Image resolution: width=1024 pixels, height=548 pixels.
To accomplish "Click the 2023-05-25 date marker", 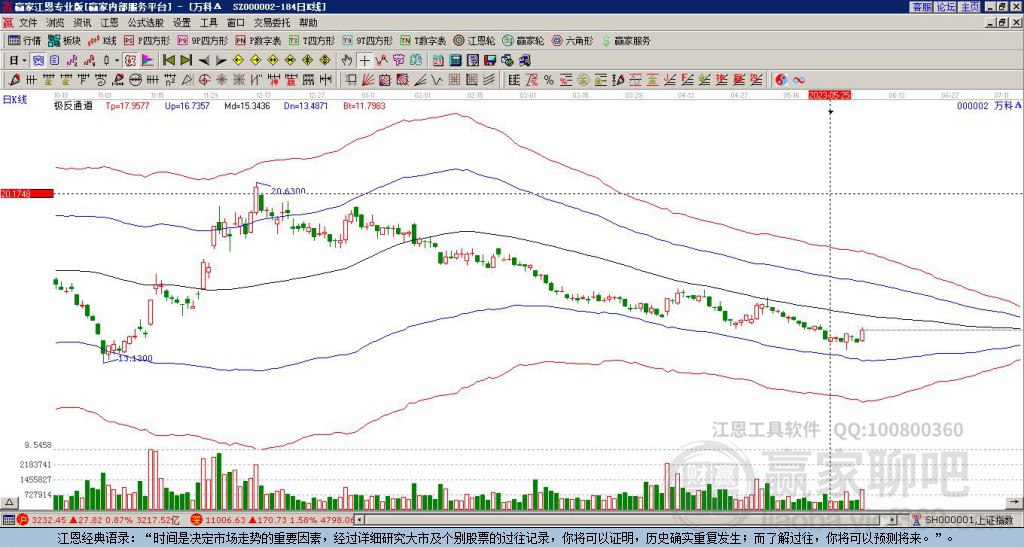I will point(830,95).
